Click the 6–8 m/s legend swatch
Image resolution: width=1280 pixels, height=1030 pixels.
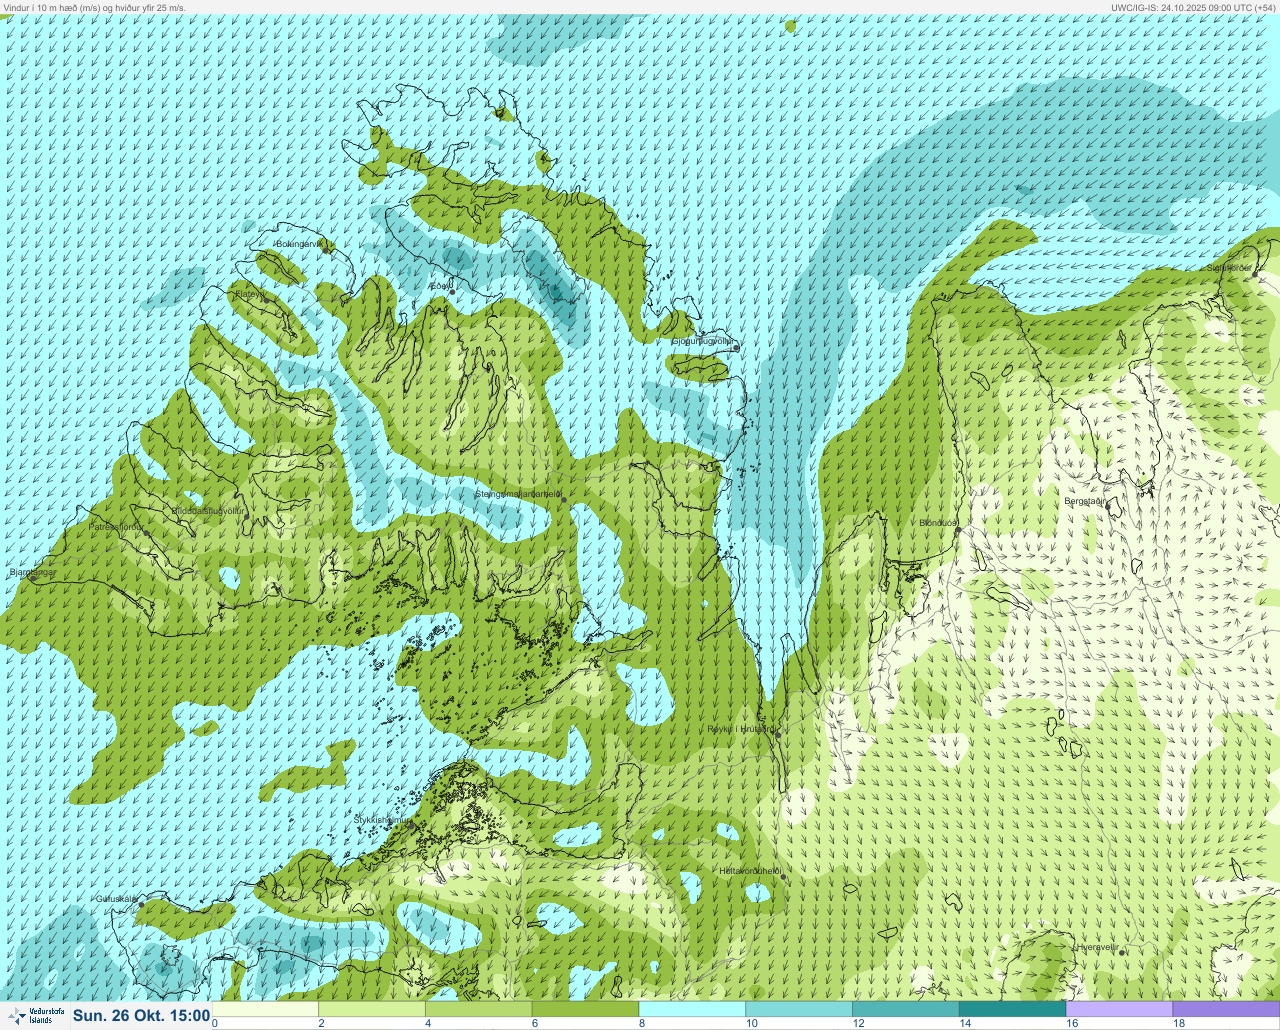(585, 1009)
